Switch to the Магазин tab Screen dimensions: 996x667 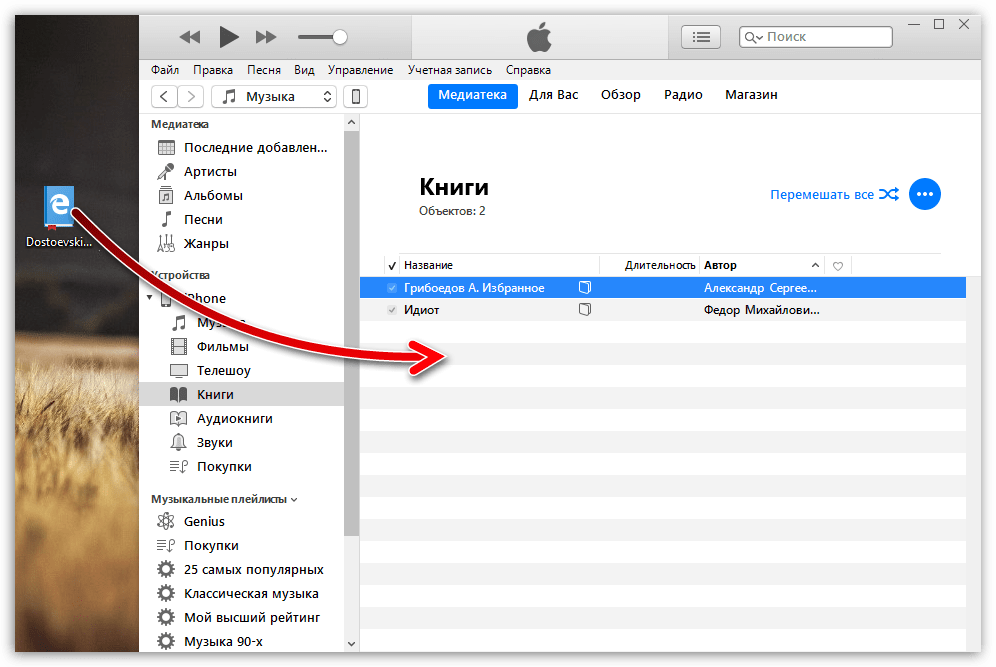pos(751,95)
